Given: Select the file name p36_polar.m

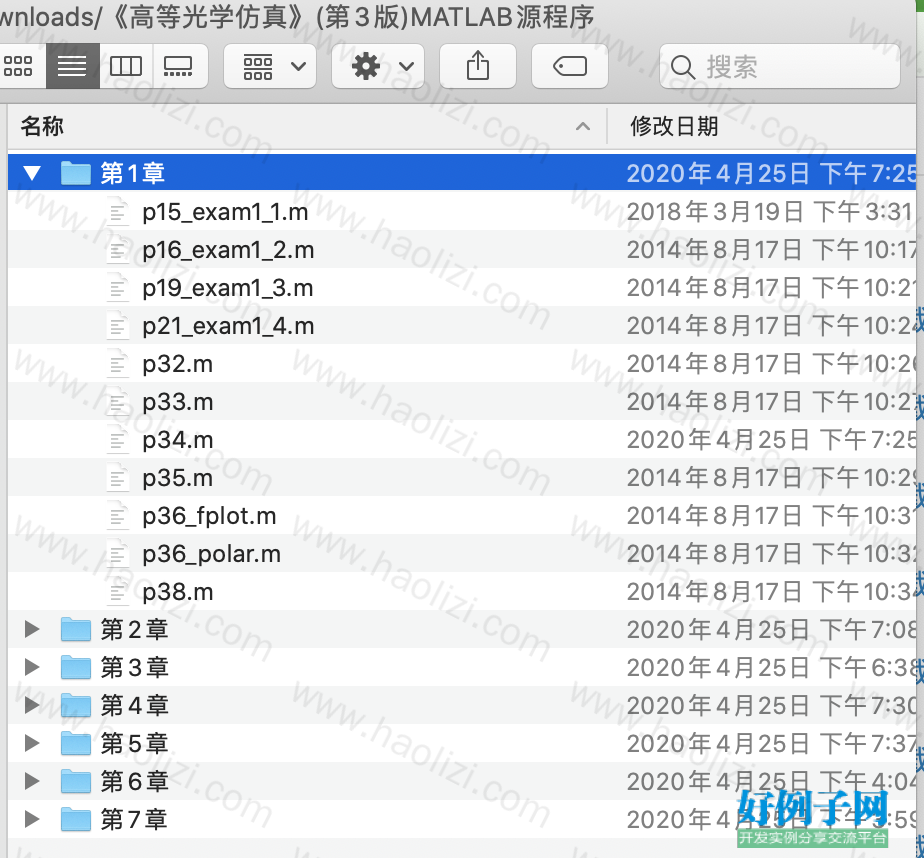Looking at the screenshot, I should (x=212, y=555).
